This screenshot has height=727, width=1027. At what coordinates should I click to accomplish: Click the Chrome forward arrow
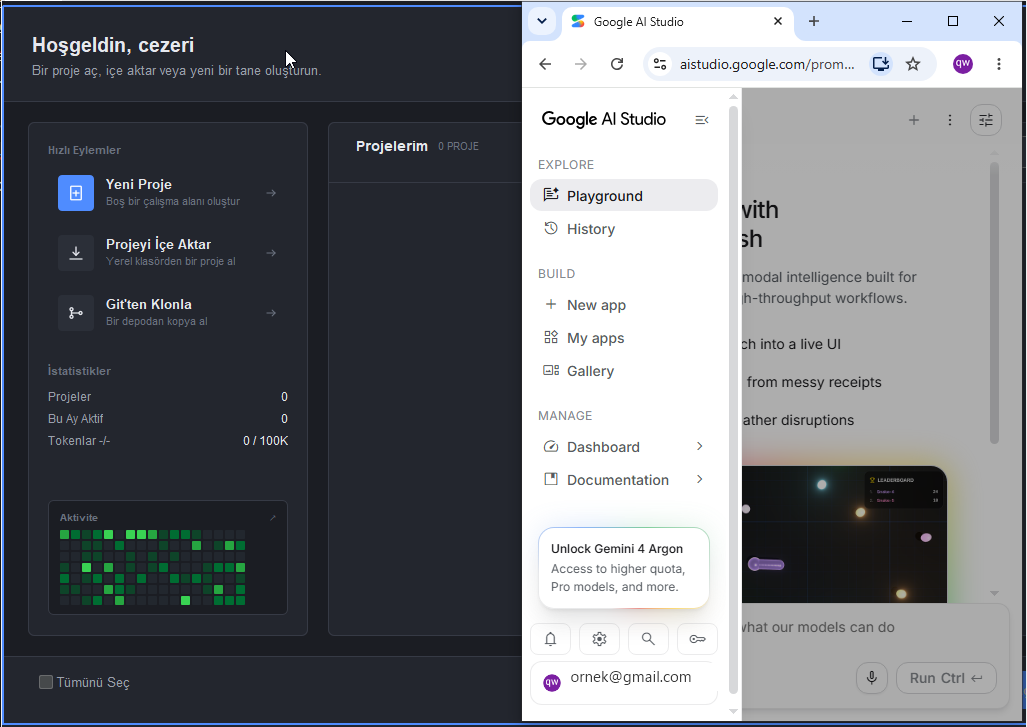coord(581,64)
